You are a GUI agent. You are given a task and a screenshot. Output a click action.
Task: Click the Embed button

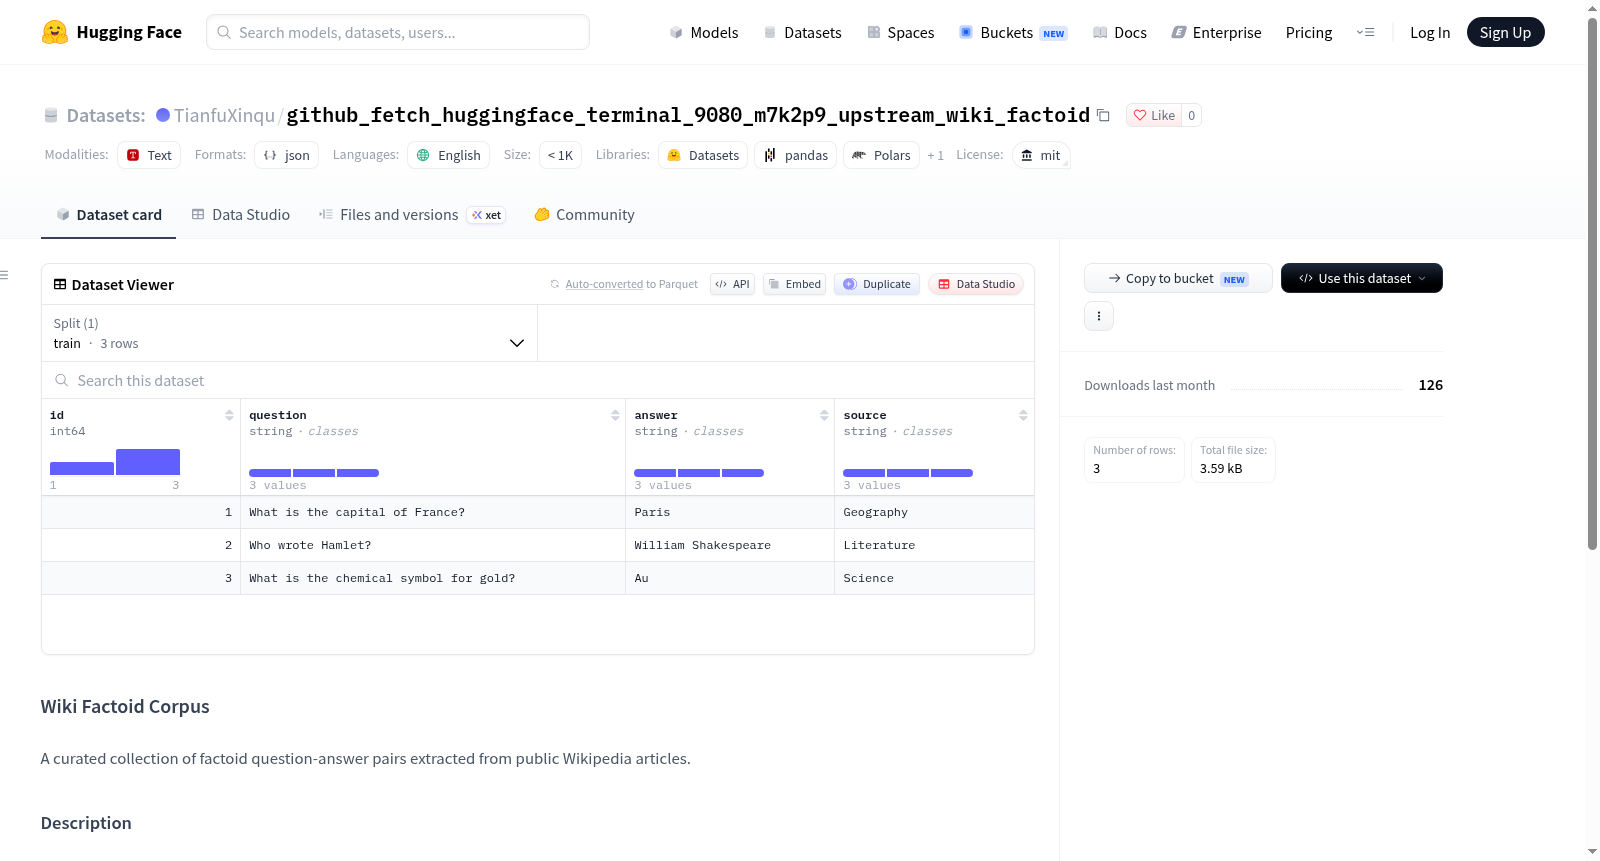tap(795, 284)
